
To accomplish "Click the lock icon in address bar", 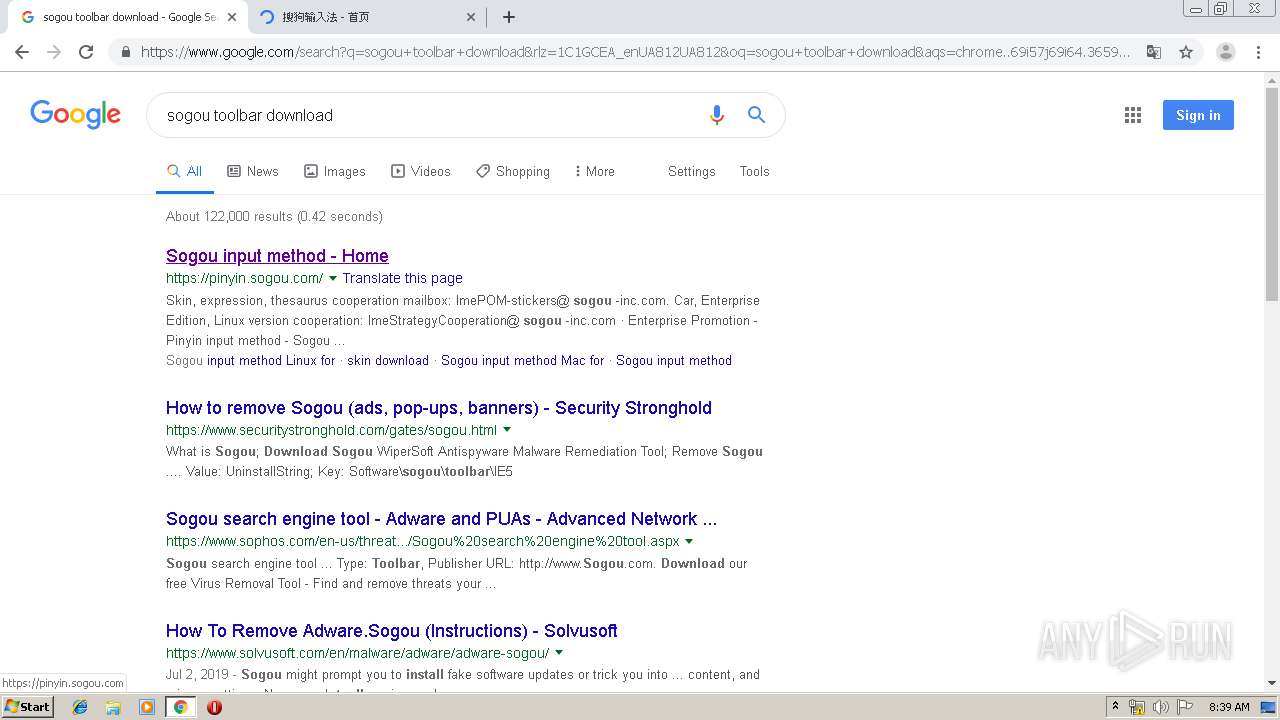I will coord(125,52).
